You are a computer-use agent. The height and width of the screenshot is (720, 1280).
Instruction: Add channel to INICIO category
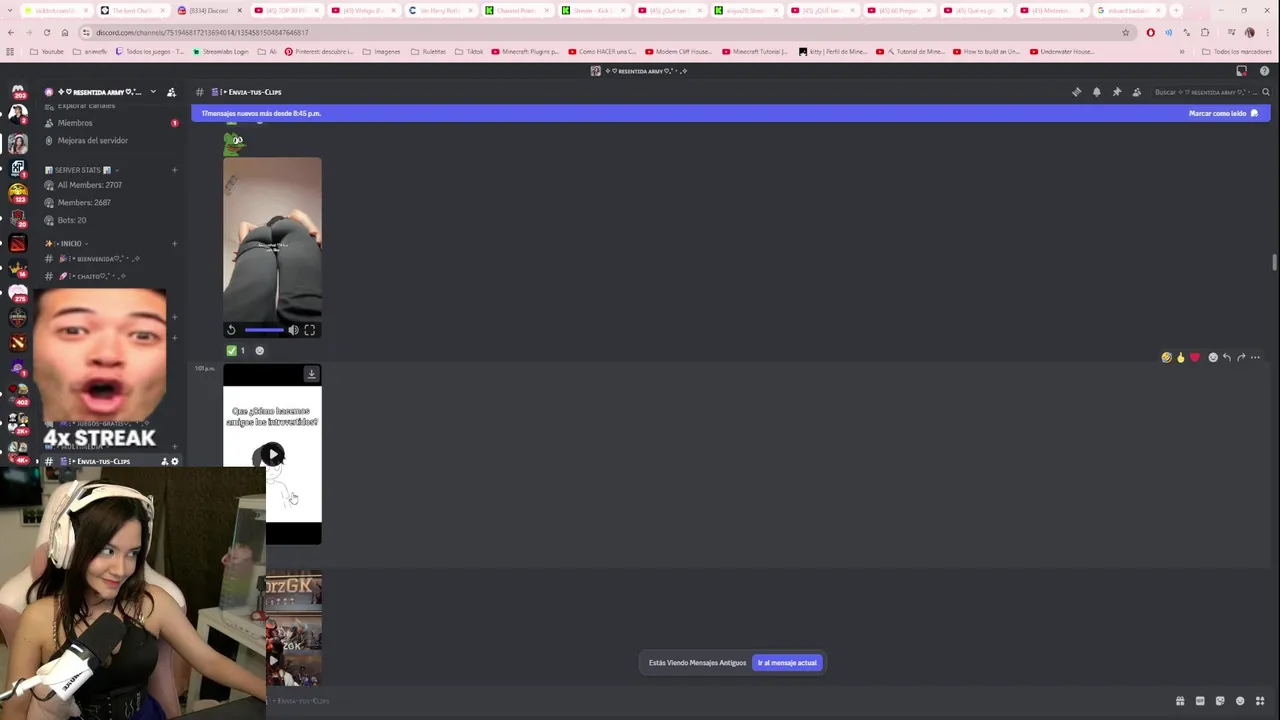coord(174,244)
